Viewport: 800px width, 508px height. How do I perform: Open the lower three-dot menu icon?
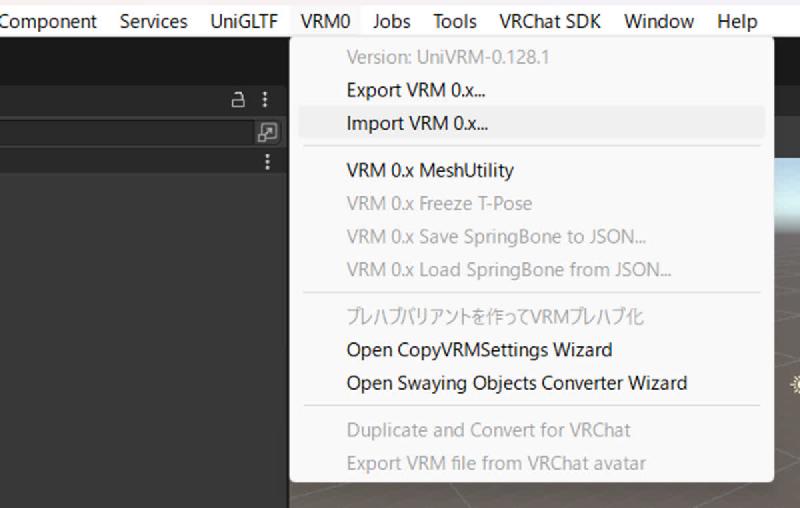[x=267, y=162]
